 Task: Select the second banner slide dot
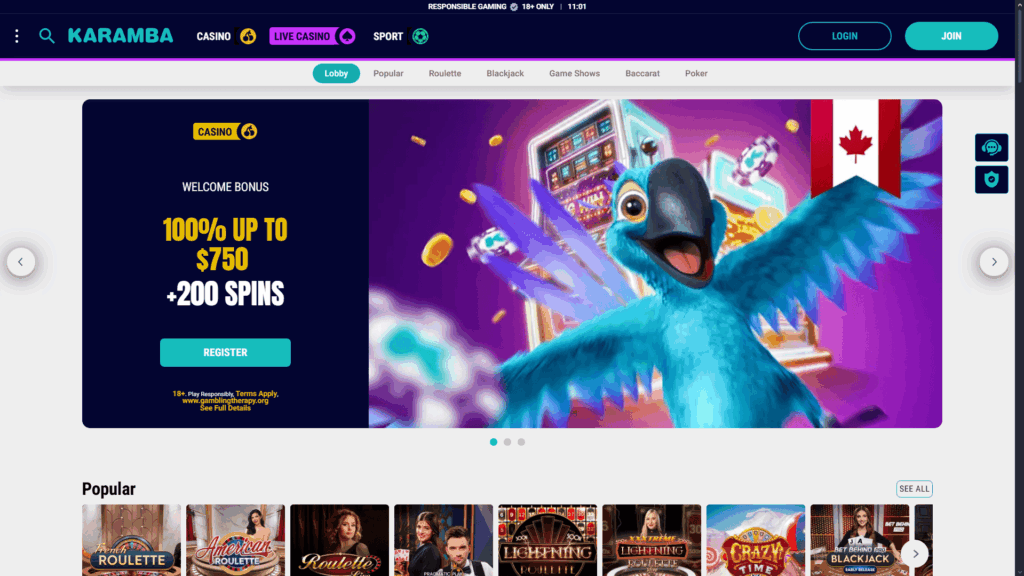(507, 442)
